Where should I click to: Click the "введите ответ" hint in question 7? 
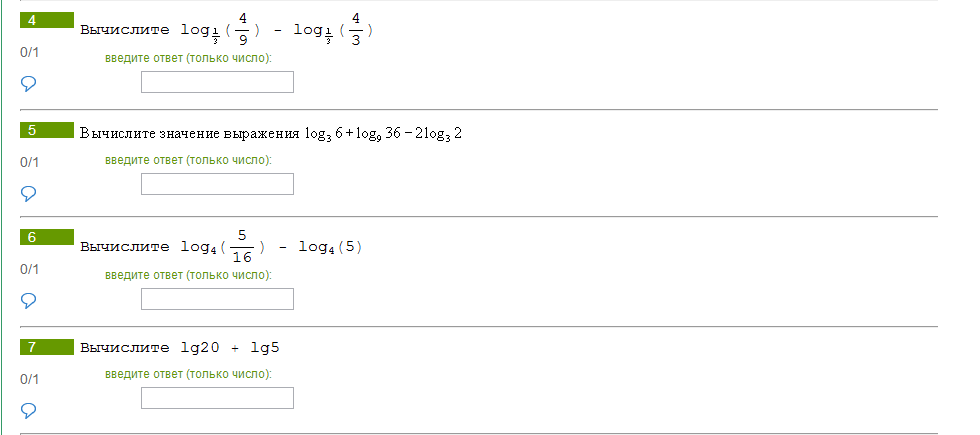[x=188, y=374]
